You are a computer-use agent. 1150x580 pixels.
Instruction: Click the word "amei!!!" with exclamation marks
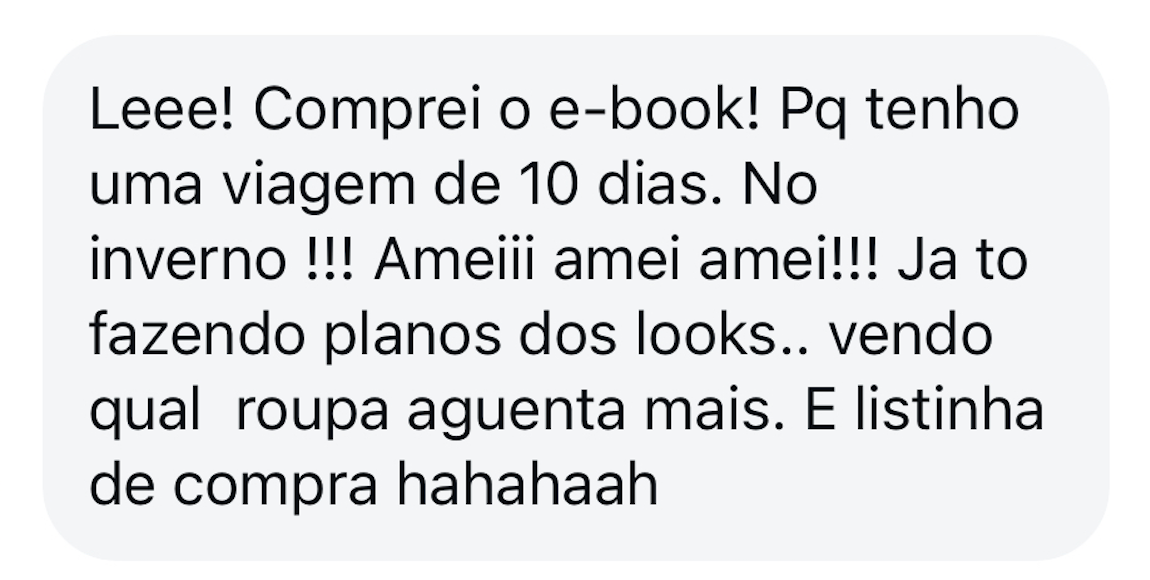(788, 260)
